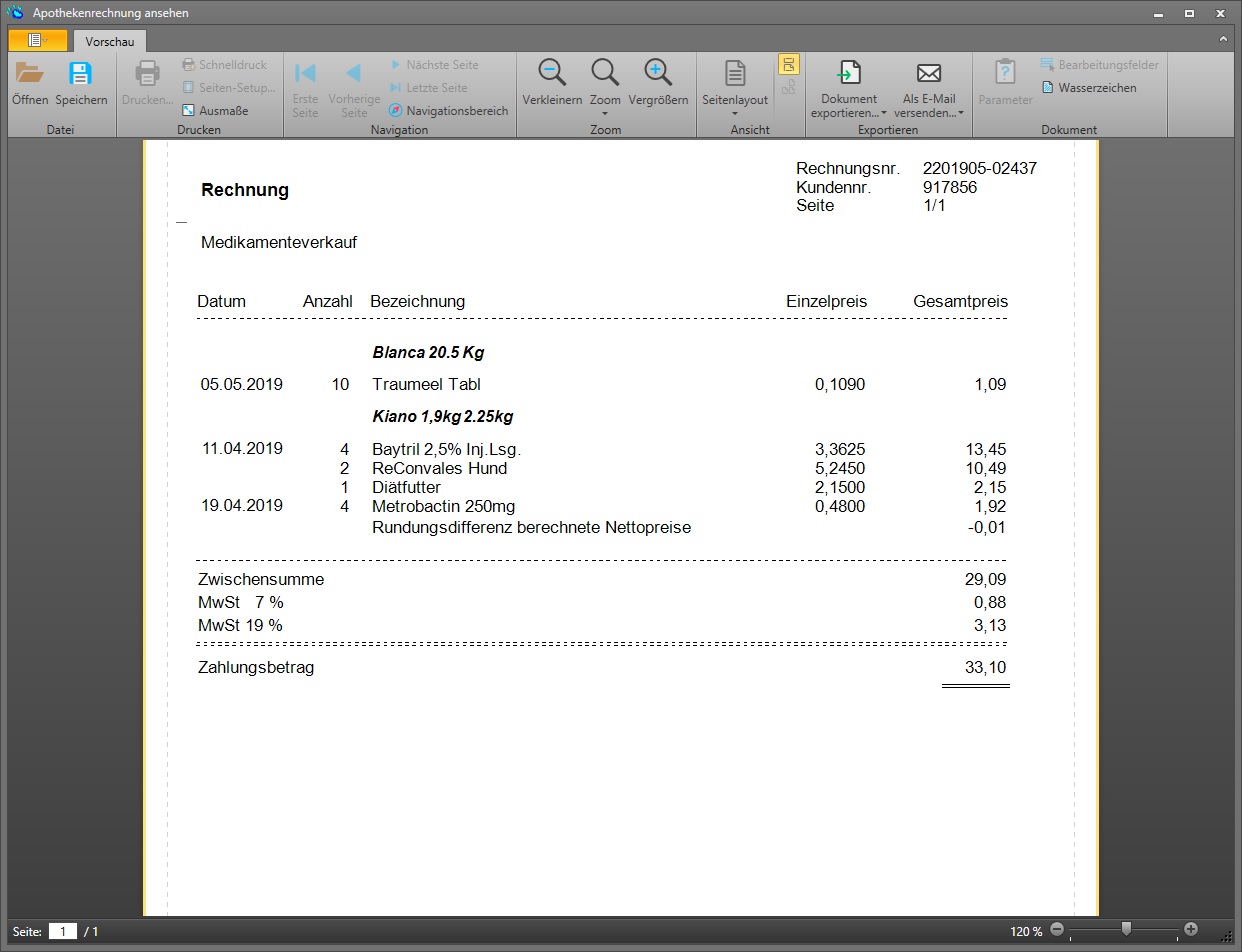Adjust the zoom slider handle
Viewport: 1242px width, 952px height.
[x=1126, y=930]
